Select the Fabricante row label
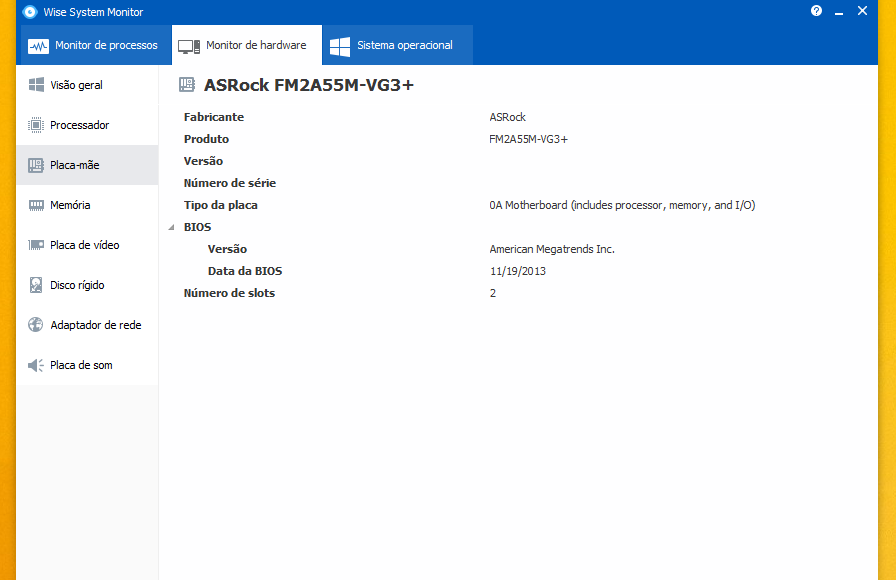Screen dimensions: 896x580 (214, 117)
